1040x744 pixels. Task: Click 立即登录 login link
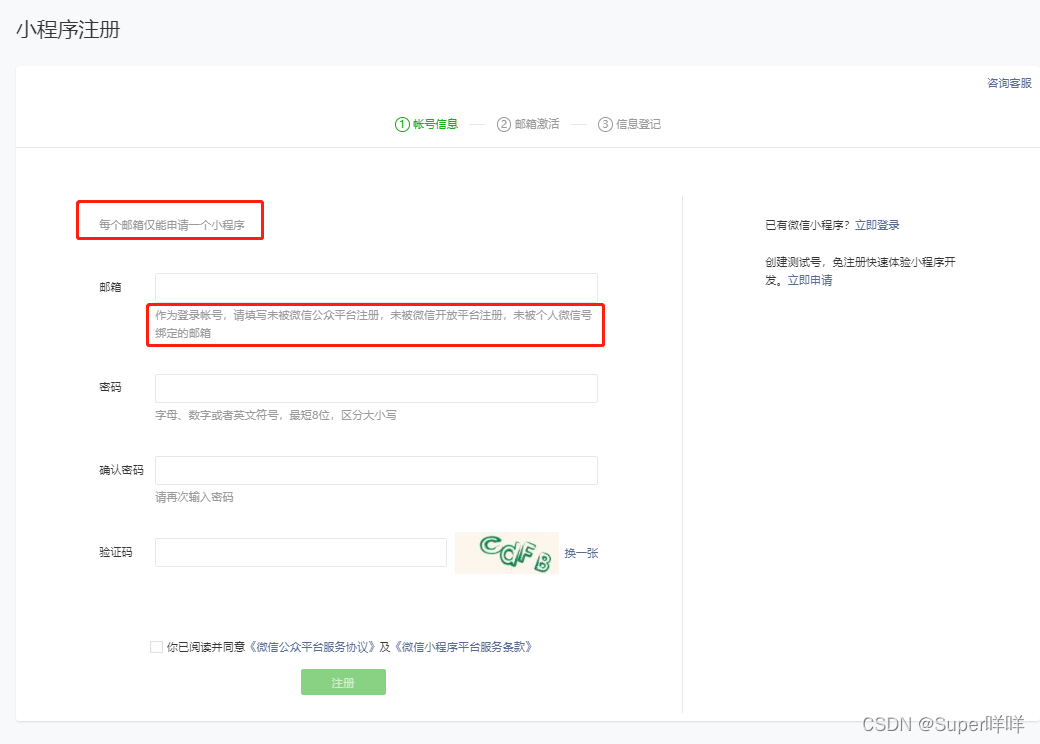[877, 225]
